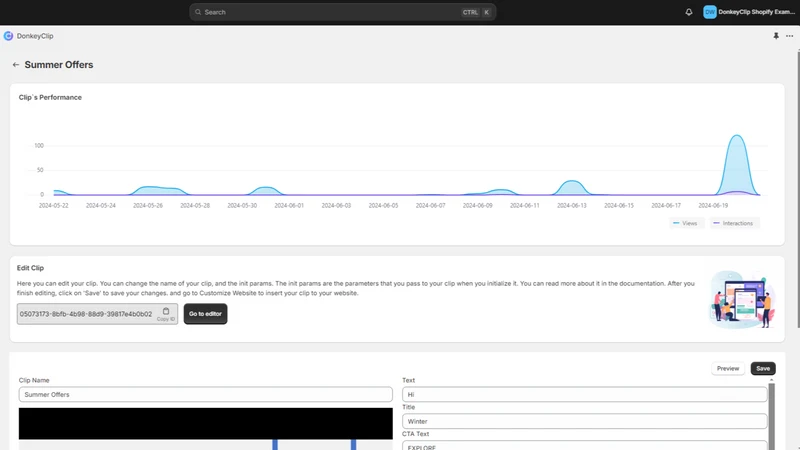Toggle the Interactions series in chart legend
The image size is (800, 450).
(733, 223)
